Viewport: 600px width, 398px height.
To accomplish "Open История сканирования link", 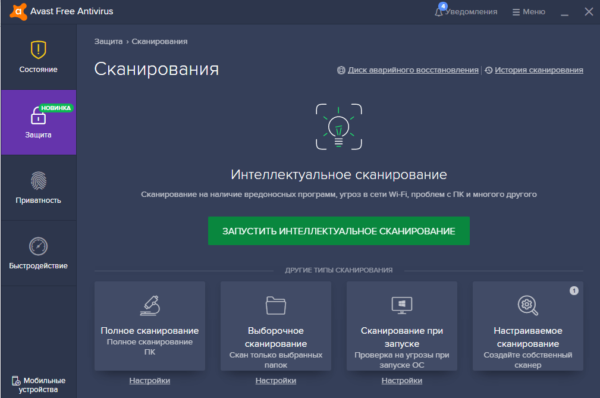I will point(539,70).
